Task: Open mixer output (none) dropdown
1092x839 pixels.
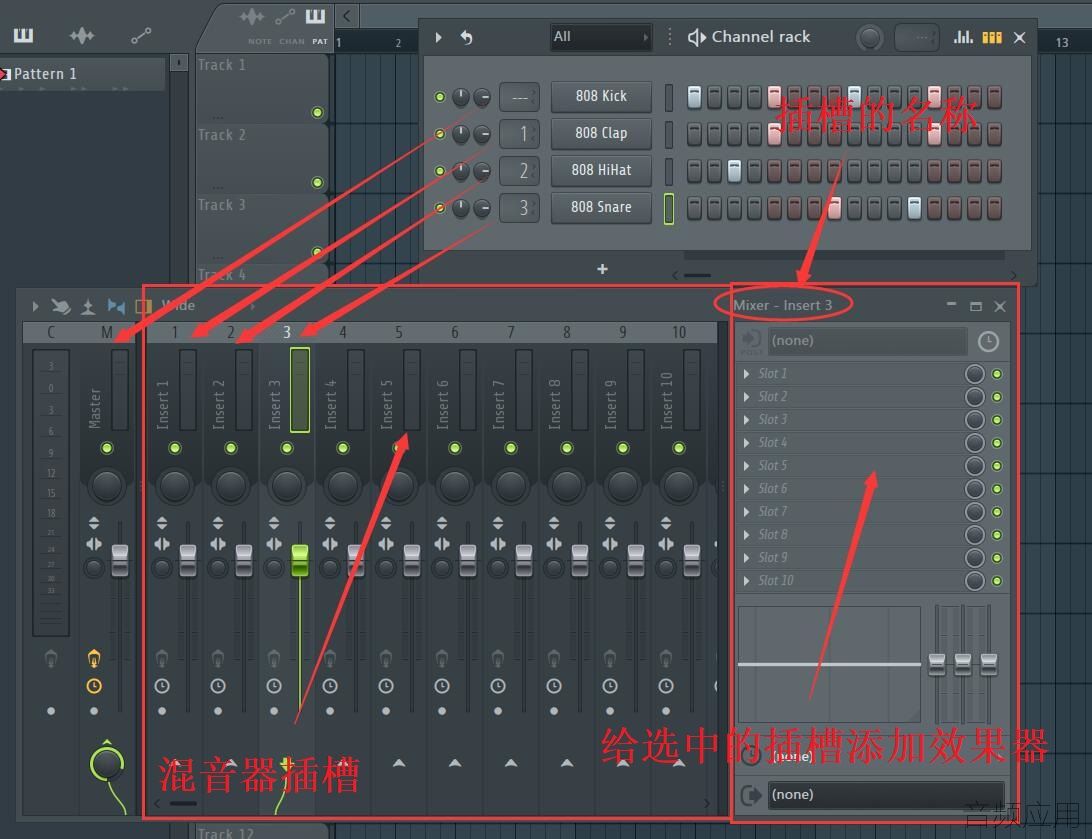Action: pyautogui.click(x=887, y=794)
